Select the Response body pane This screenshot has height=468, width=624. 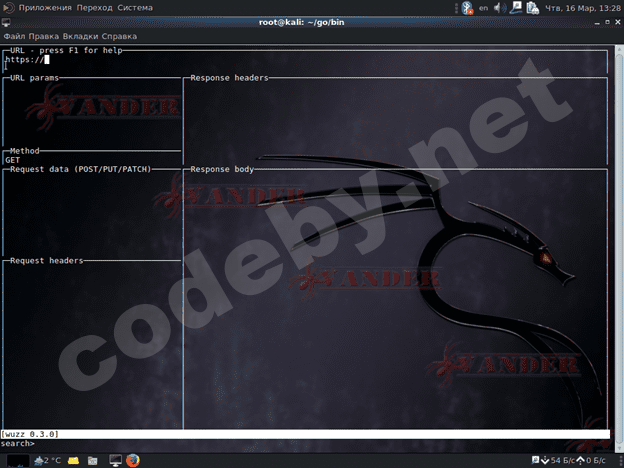(395, 299)
